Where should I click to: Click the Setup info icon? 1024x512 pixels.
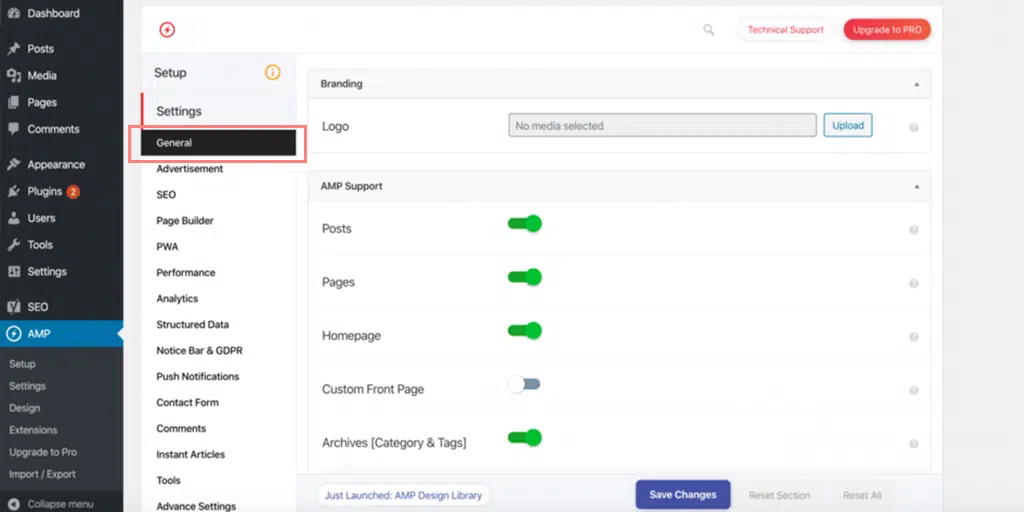272,72
